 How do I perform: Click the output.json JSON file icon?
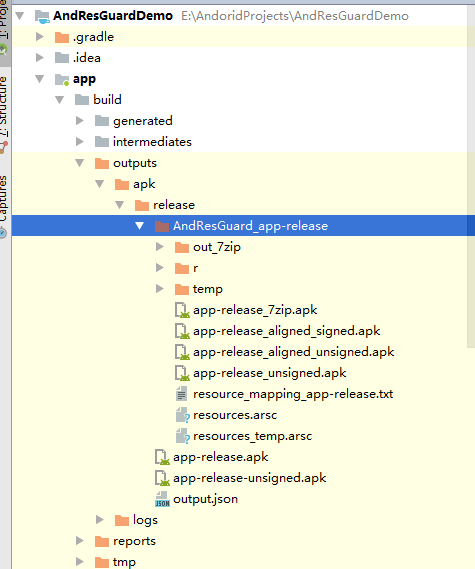pos(162,499)
